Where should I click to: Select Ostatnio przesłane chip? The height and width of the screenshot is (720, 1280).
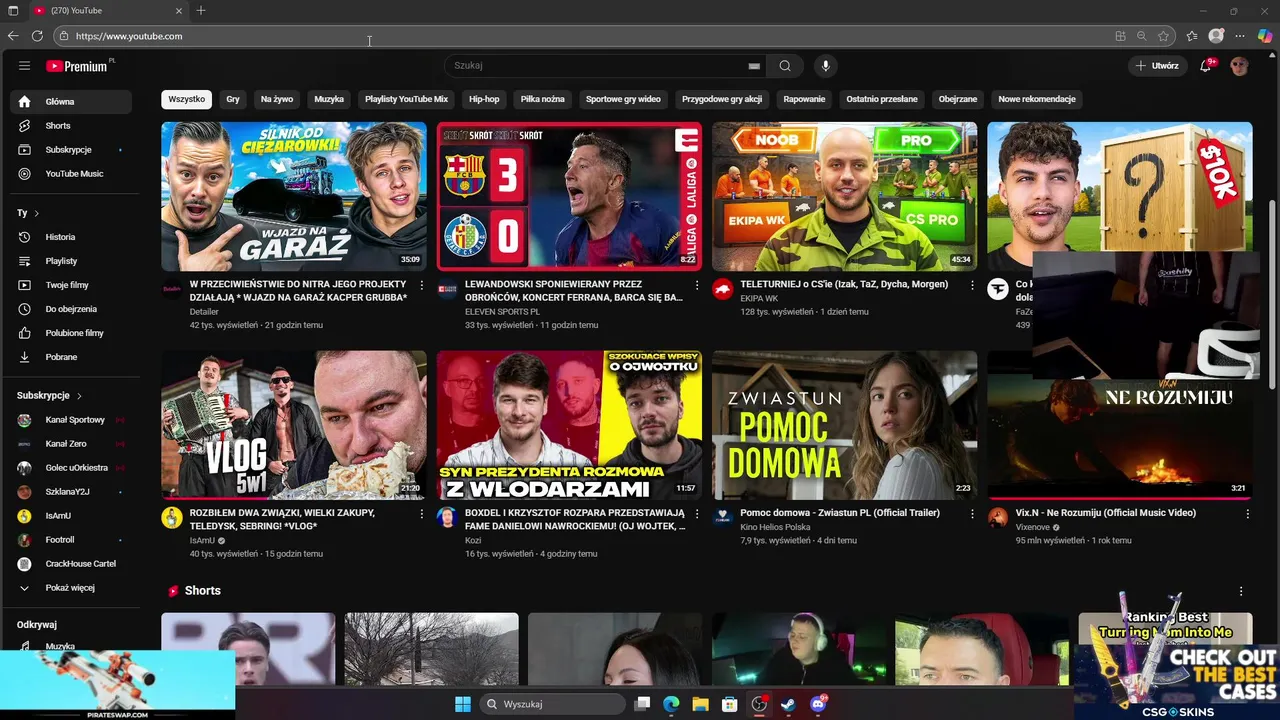[882, 99]
